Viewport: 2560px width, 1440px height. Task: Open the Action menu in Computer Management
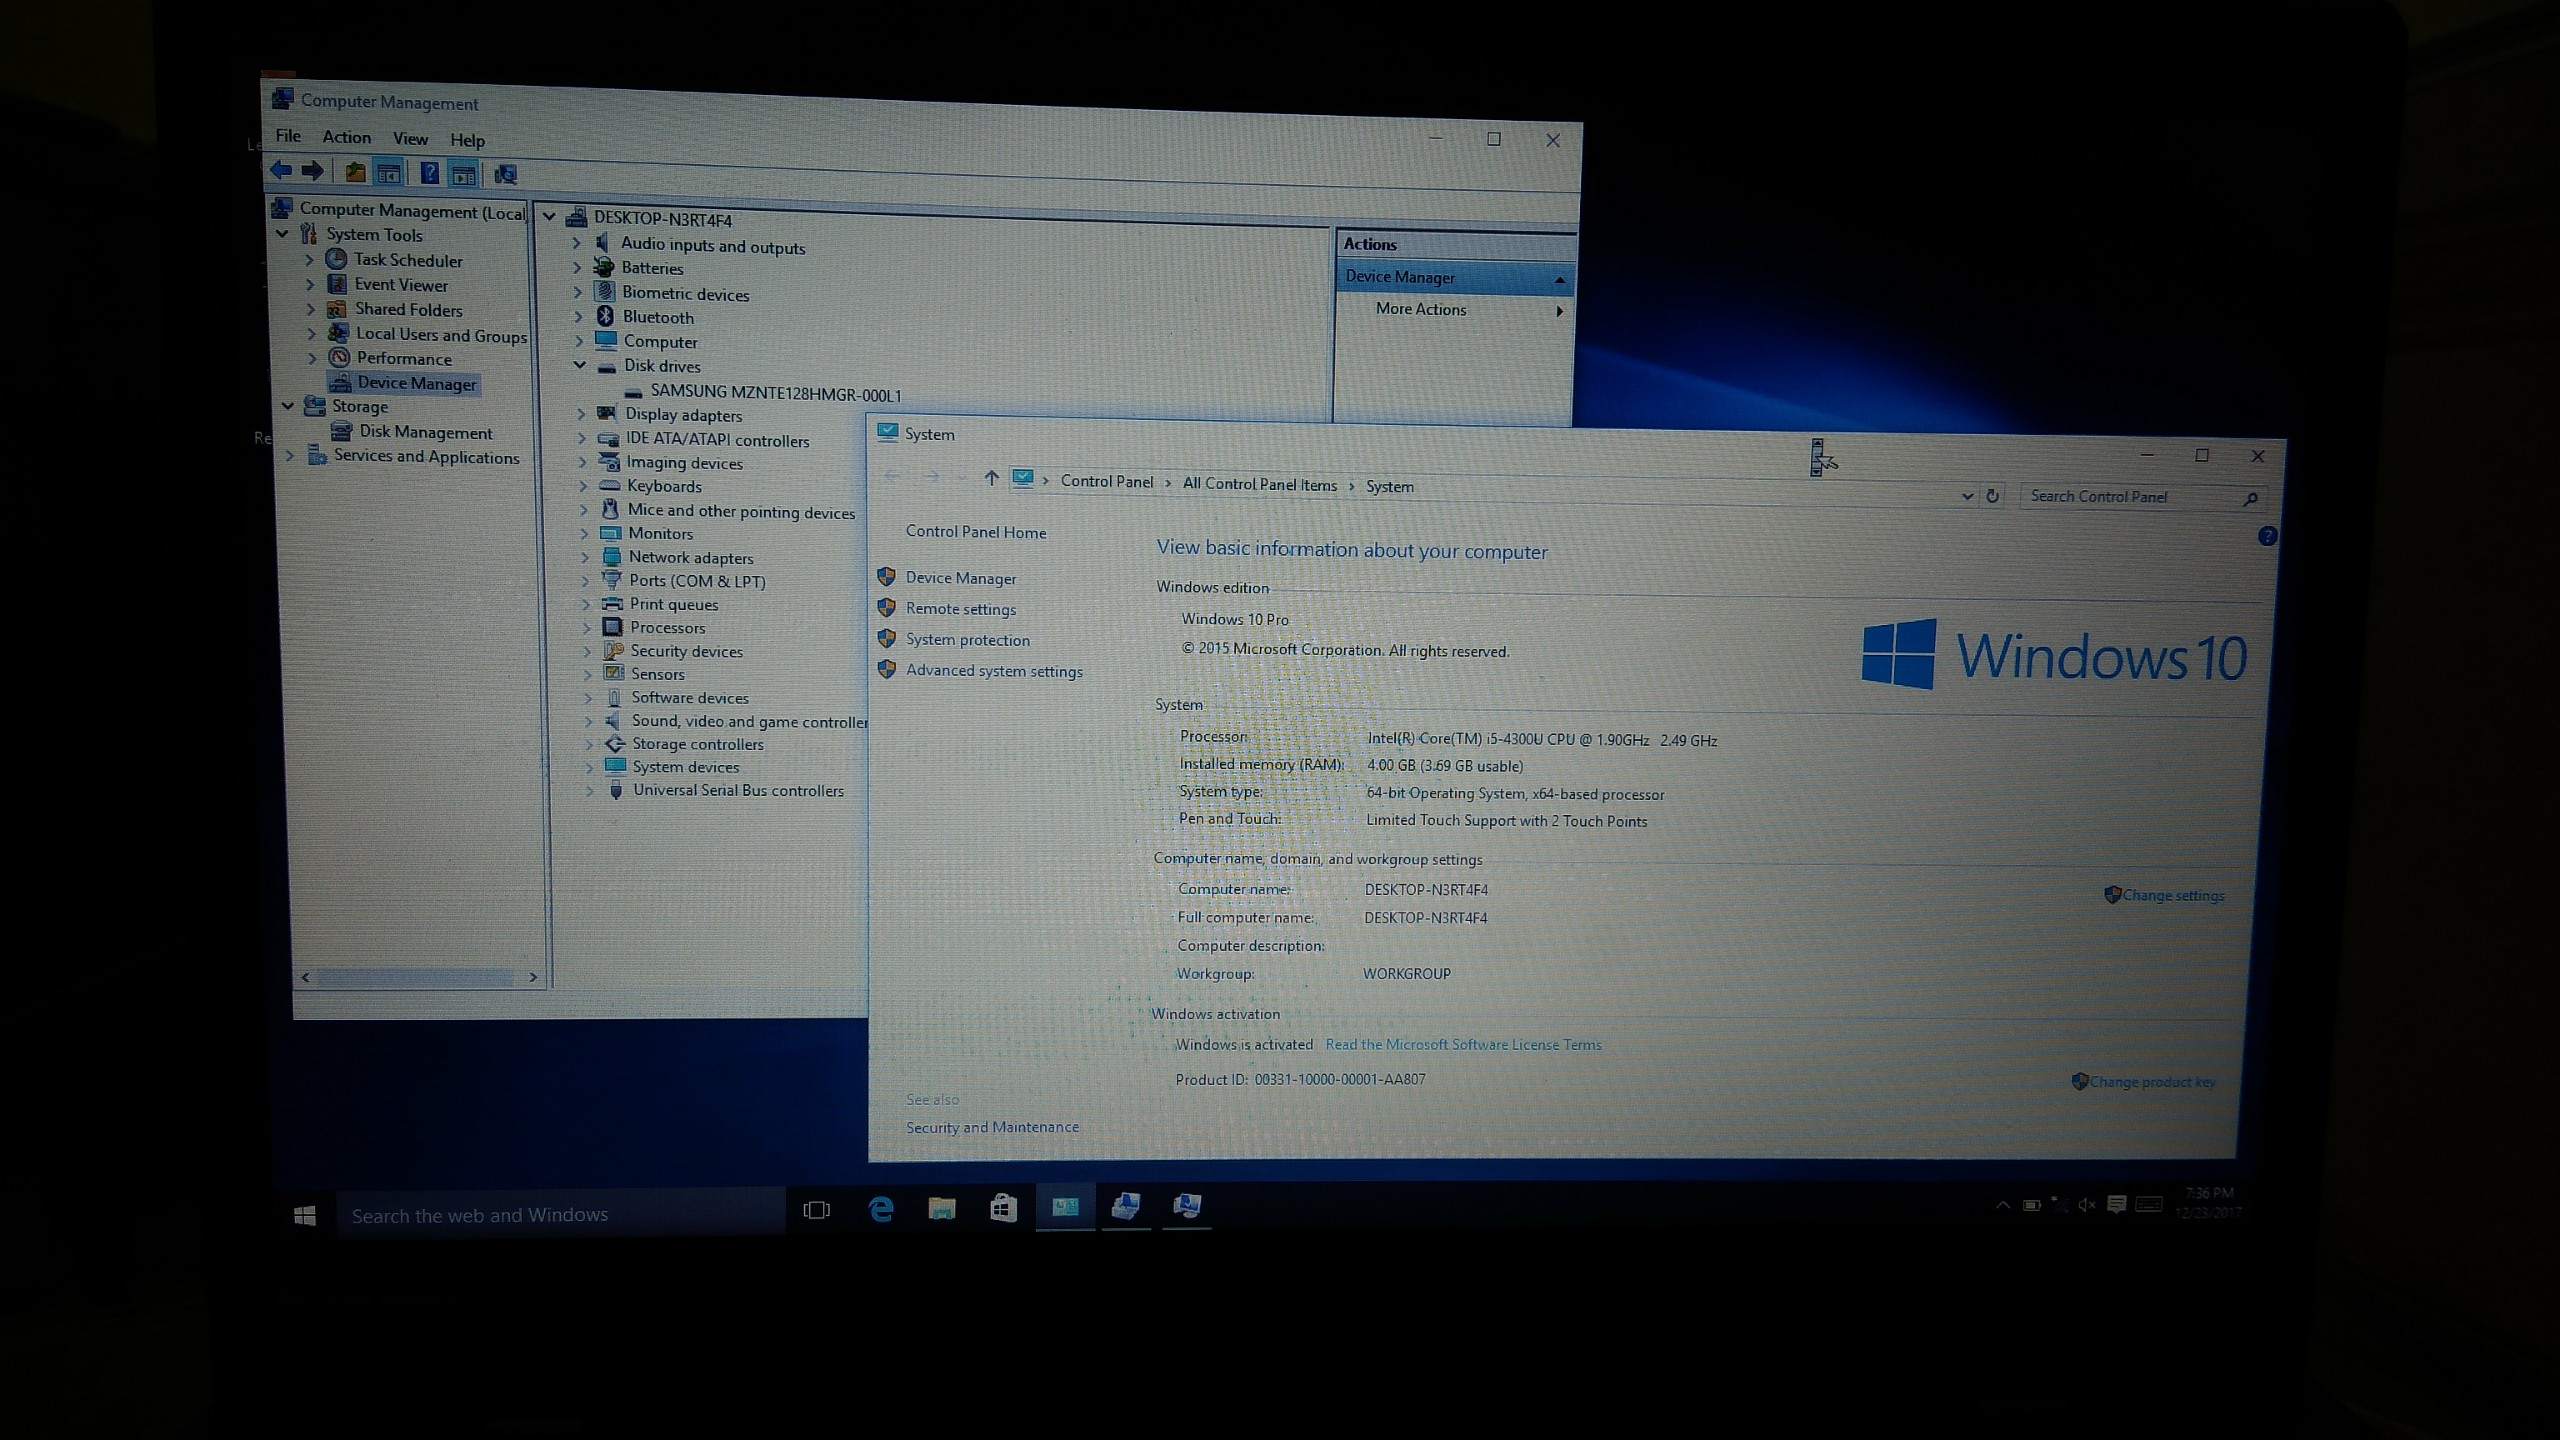pos(346,137)
